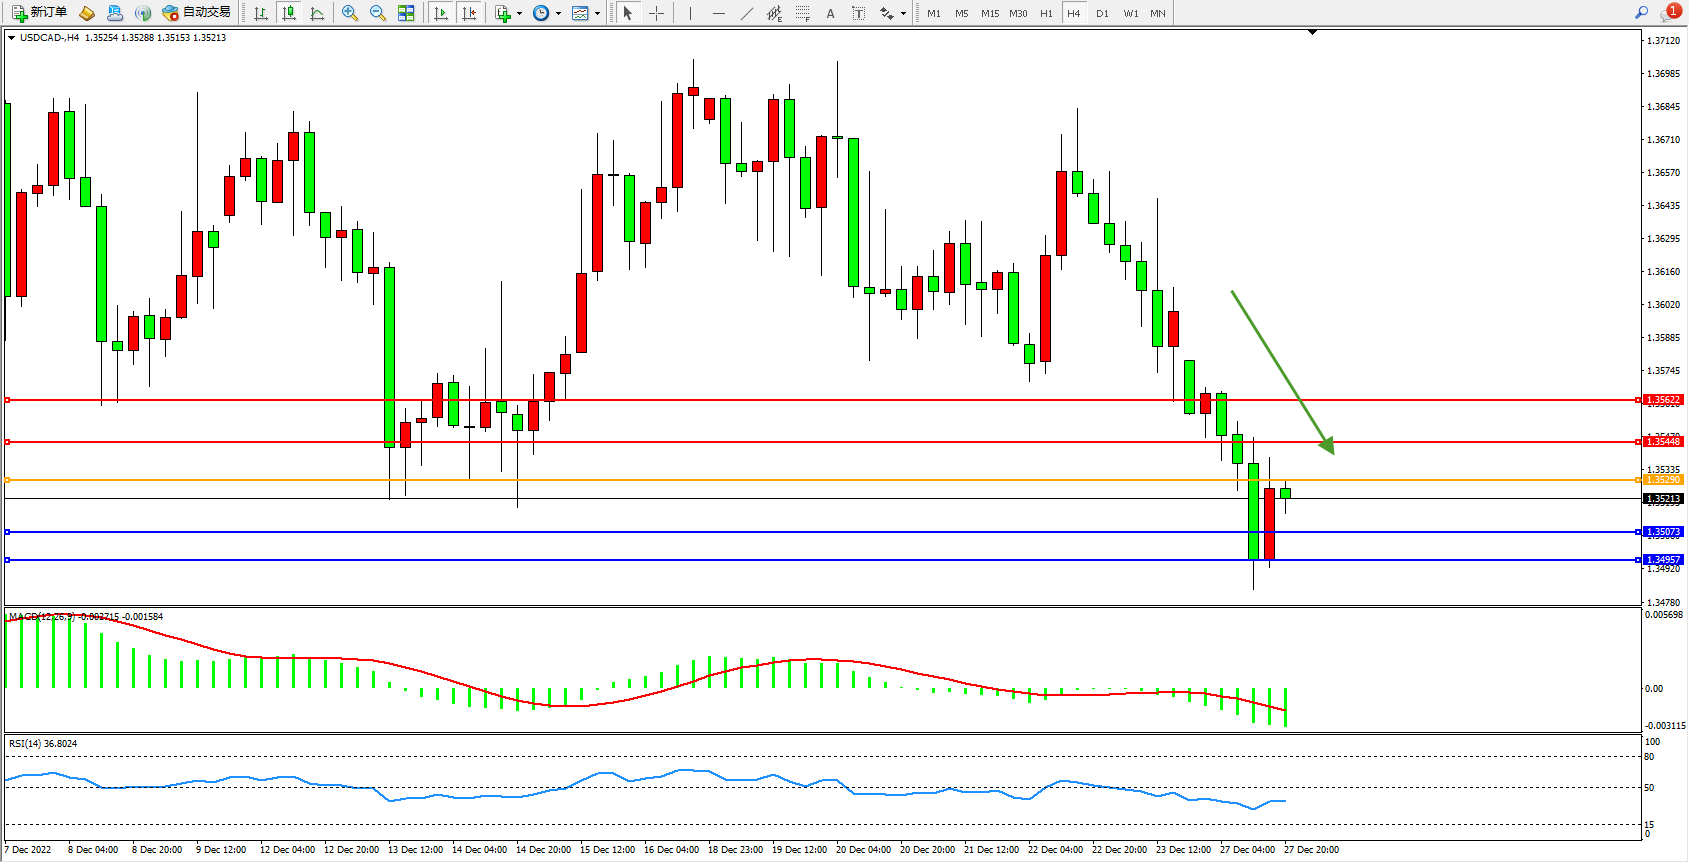Click the zoom in magnifier icon
Viewport: 1689px width, 863px height.
(350, 13)
